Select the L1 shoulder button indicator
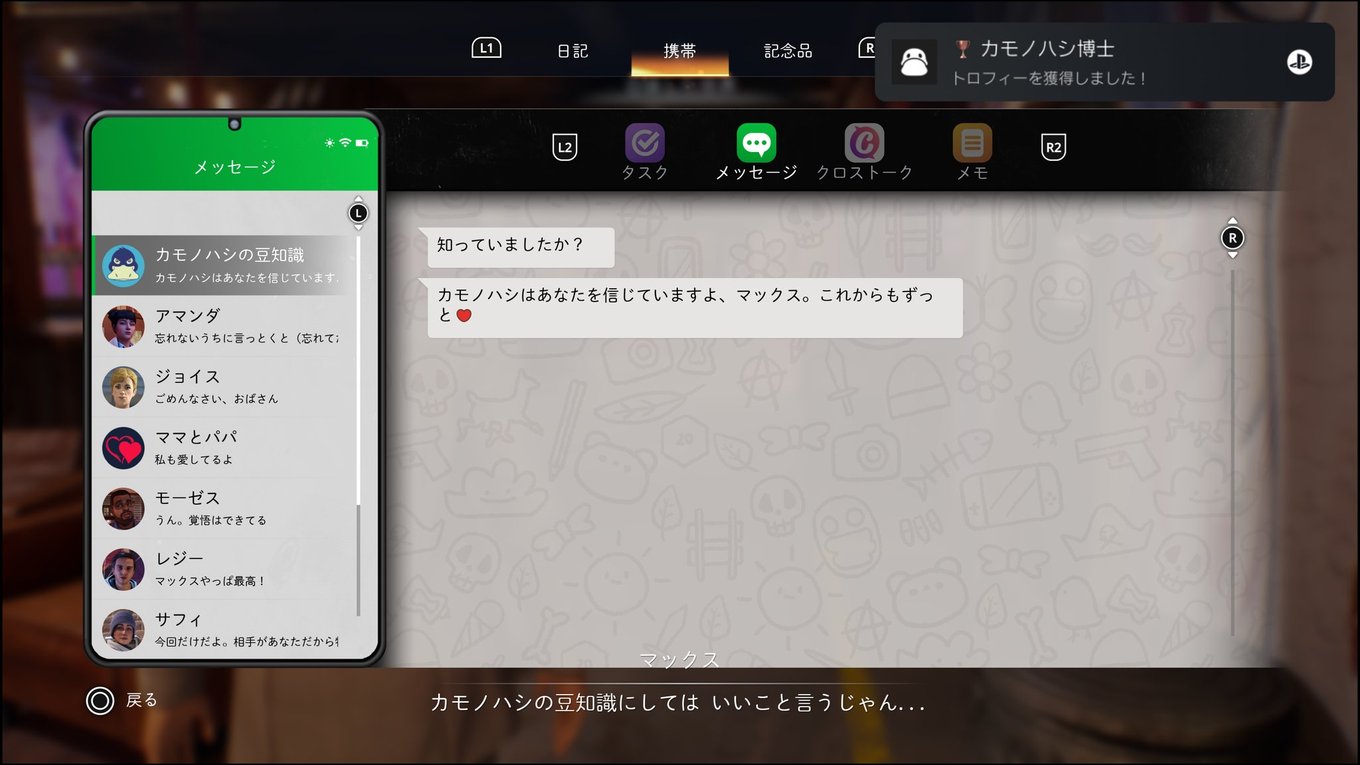 [486, 48]
